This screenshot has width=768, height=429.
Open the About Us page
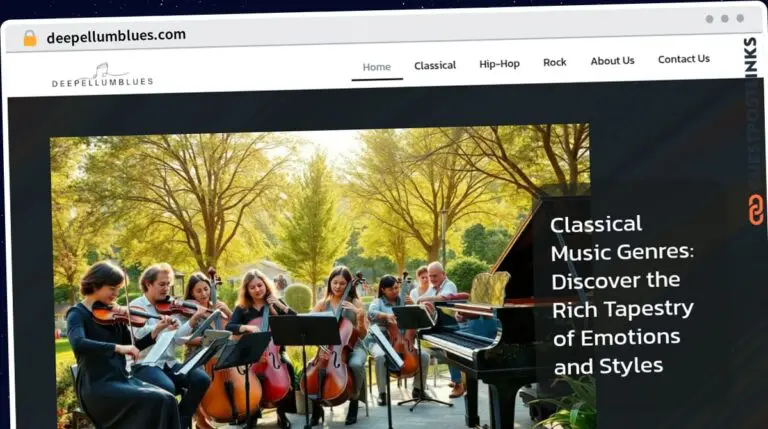point(612,61)
